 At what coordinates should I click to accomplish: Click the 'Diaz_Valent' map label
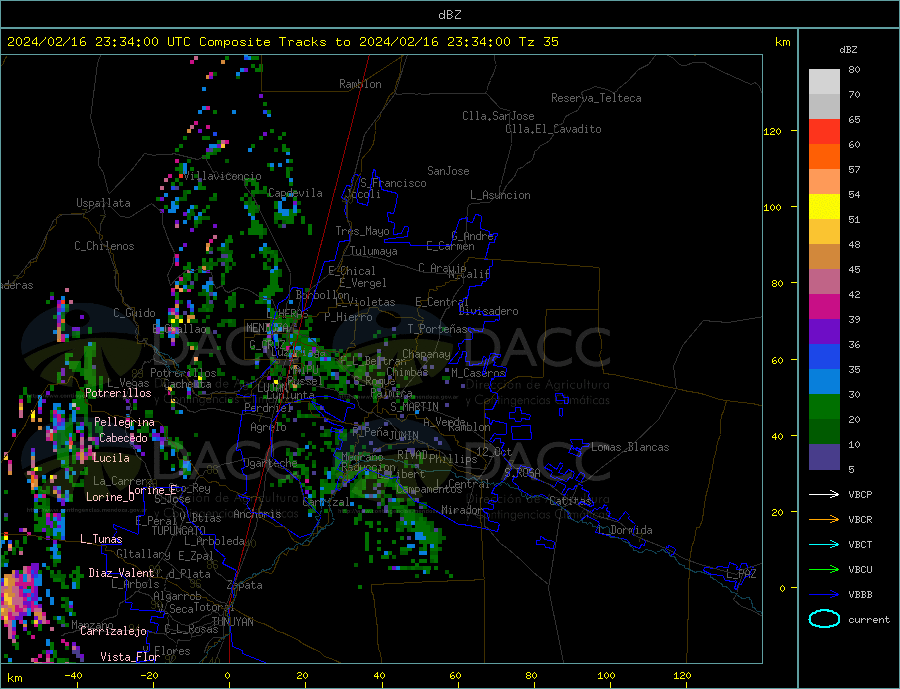tap(121, 573)
